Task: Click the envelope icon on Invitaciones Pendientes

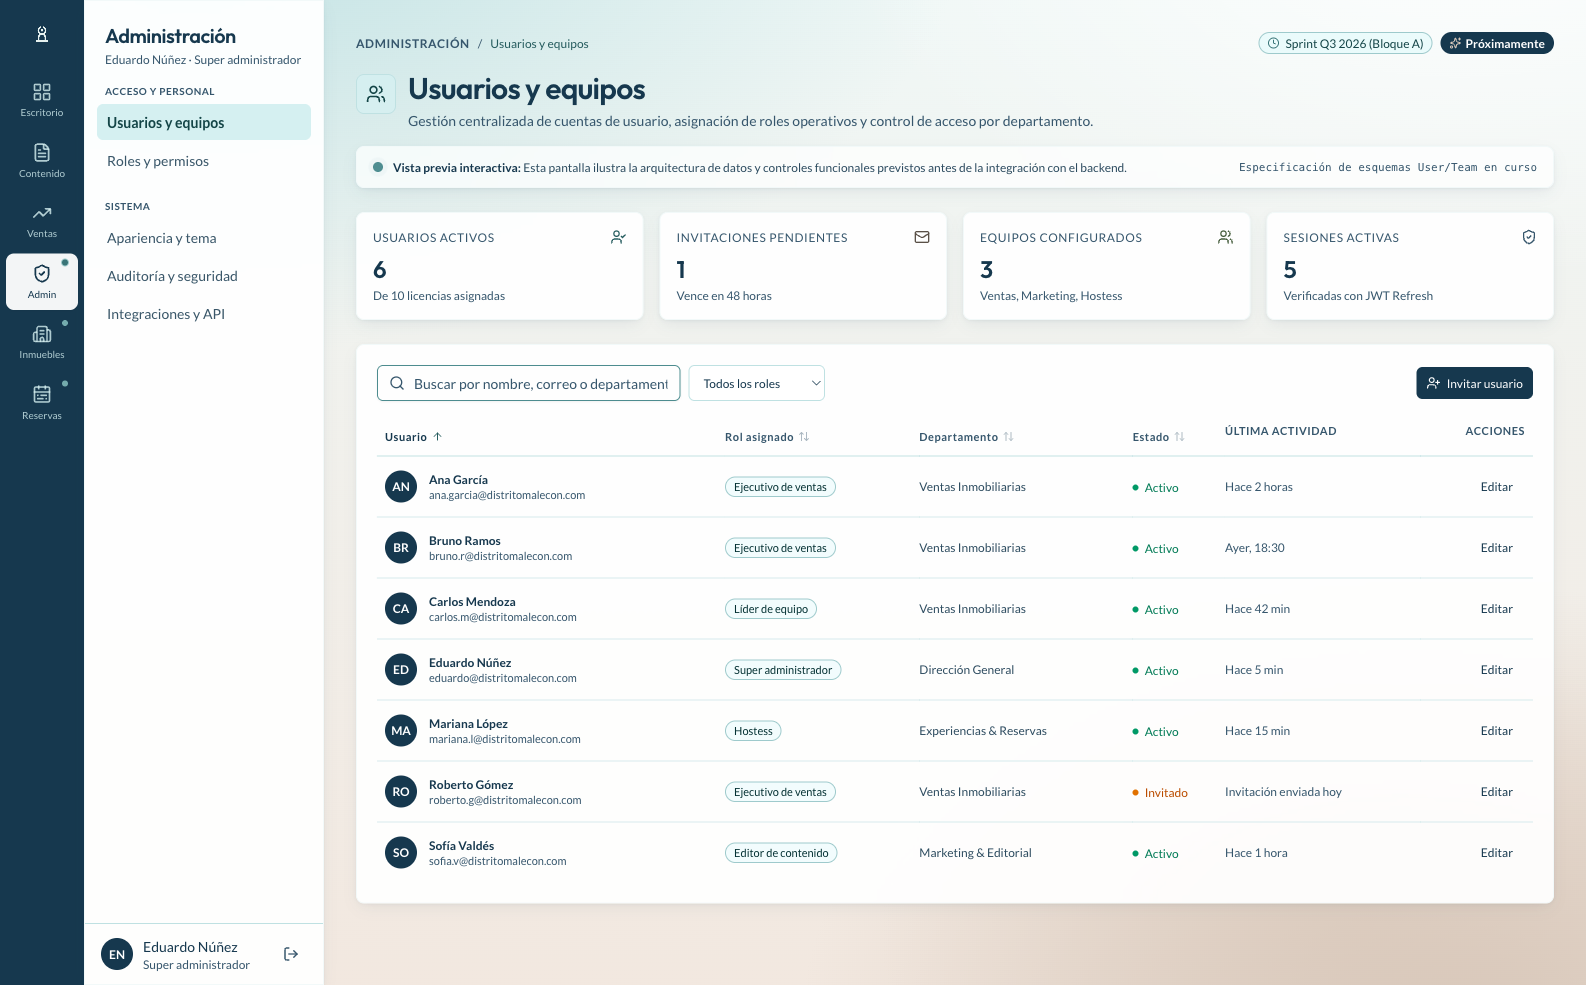Action: point(922,237)
